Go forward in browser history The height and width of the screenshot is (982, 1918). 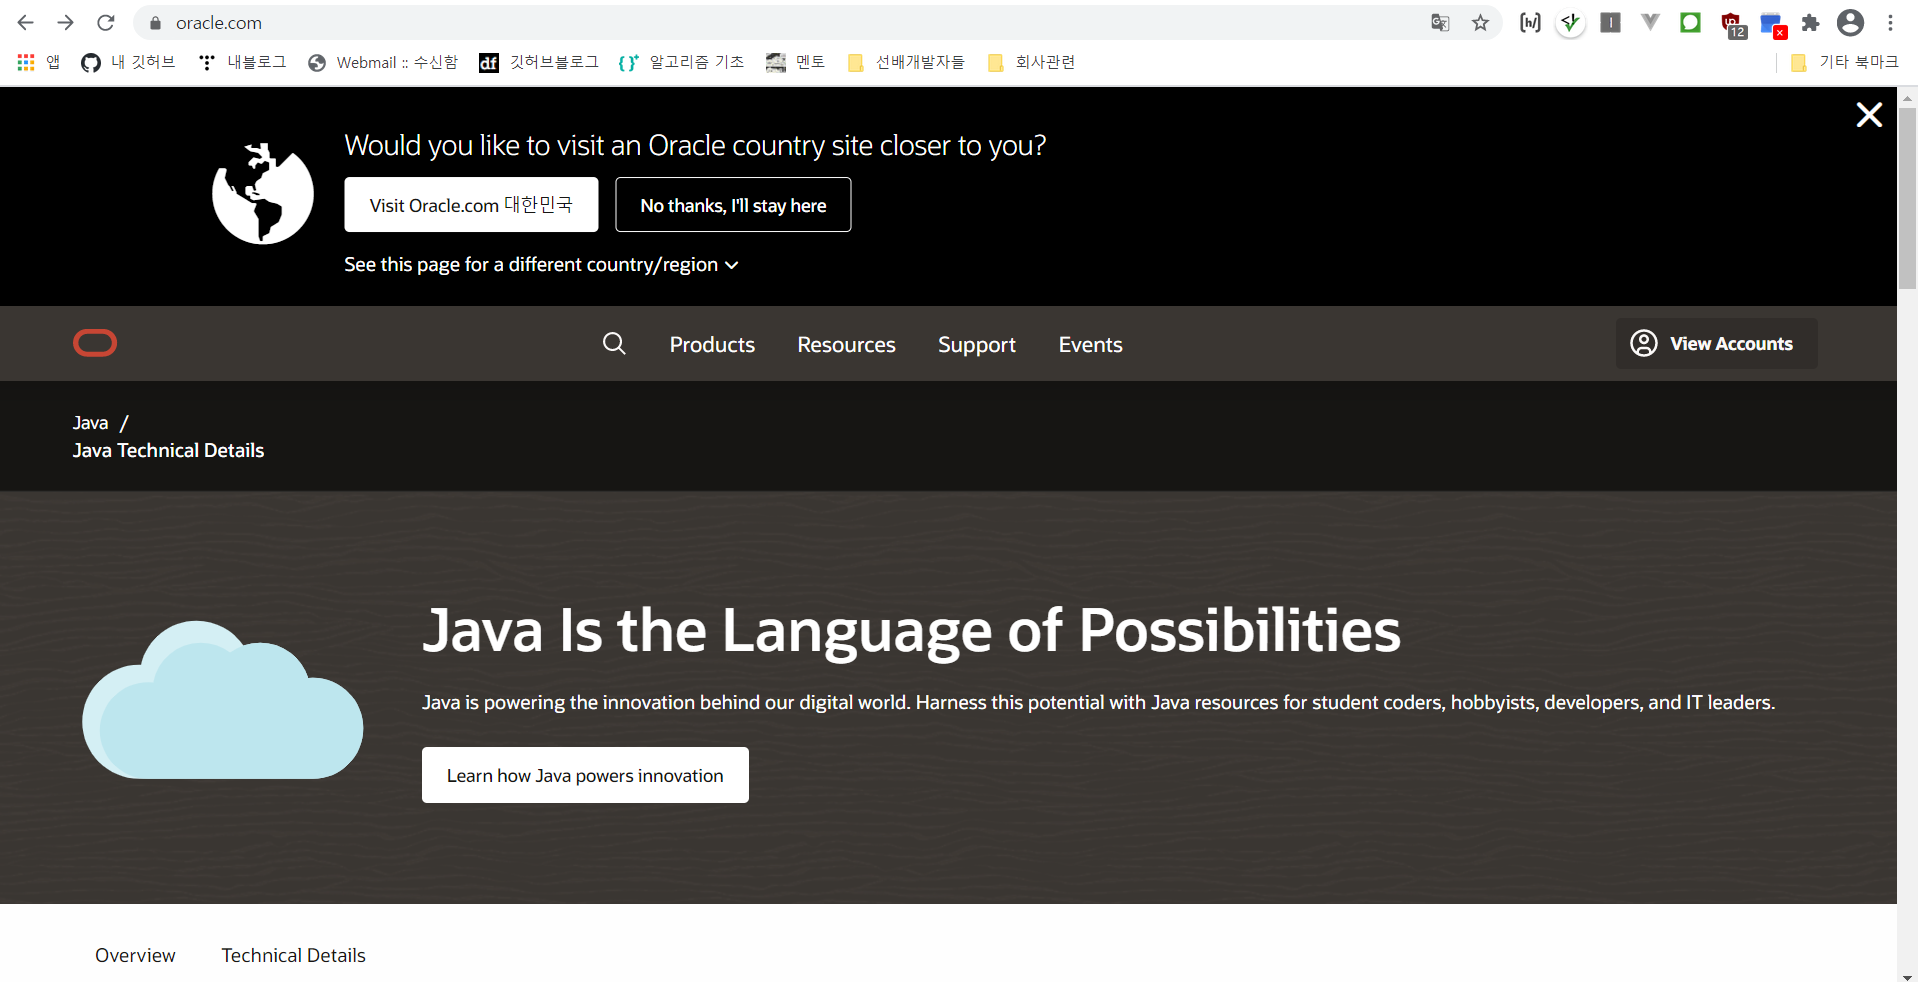pos(66,22)
